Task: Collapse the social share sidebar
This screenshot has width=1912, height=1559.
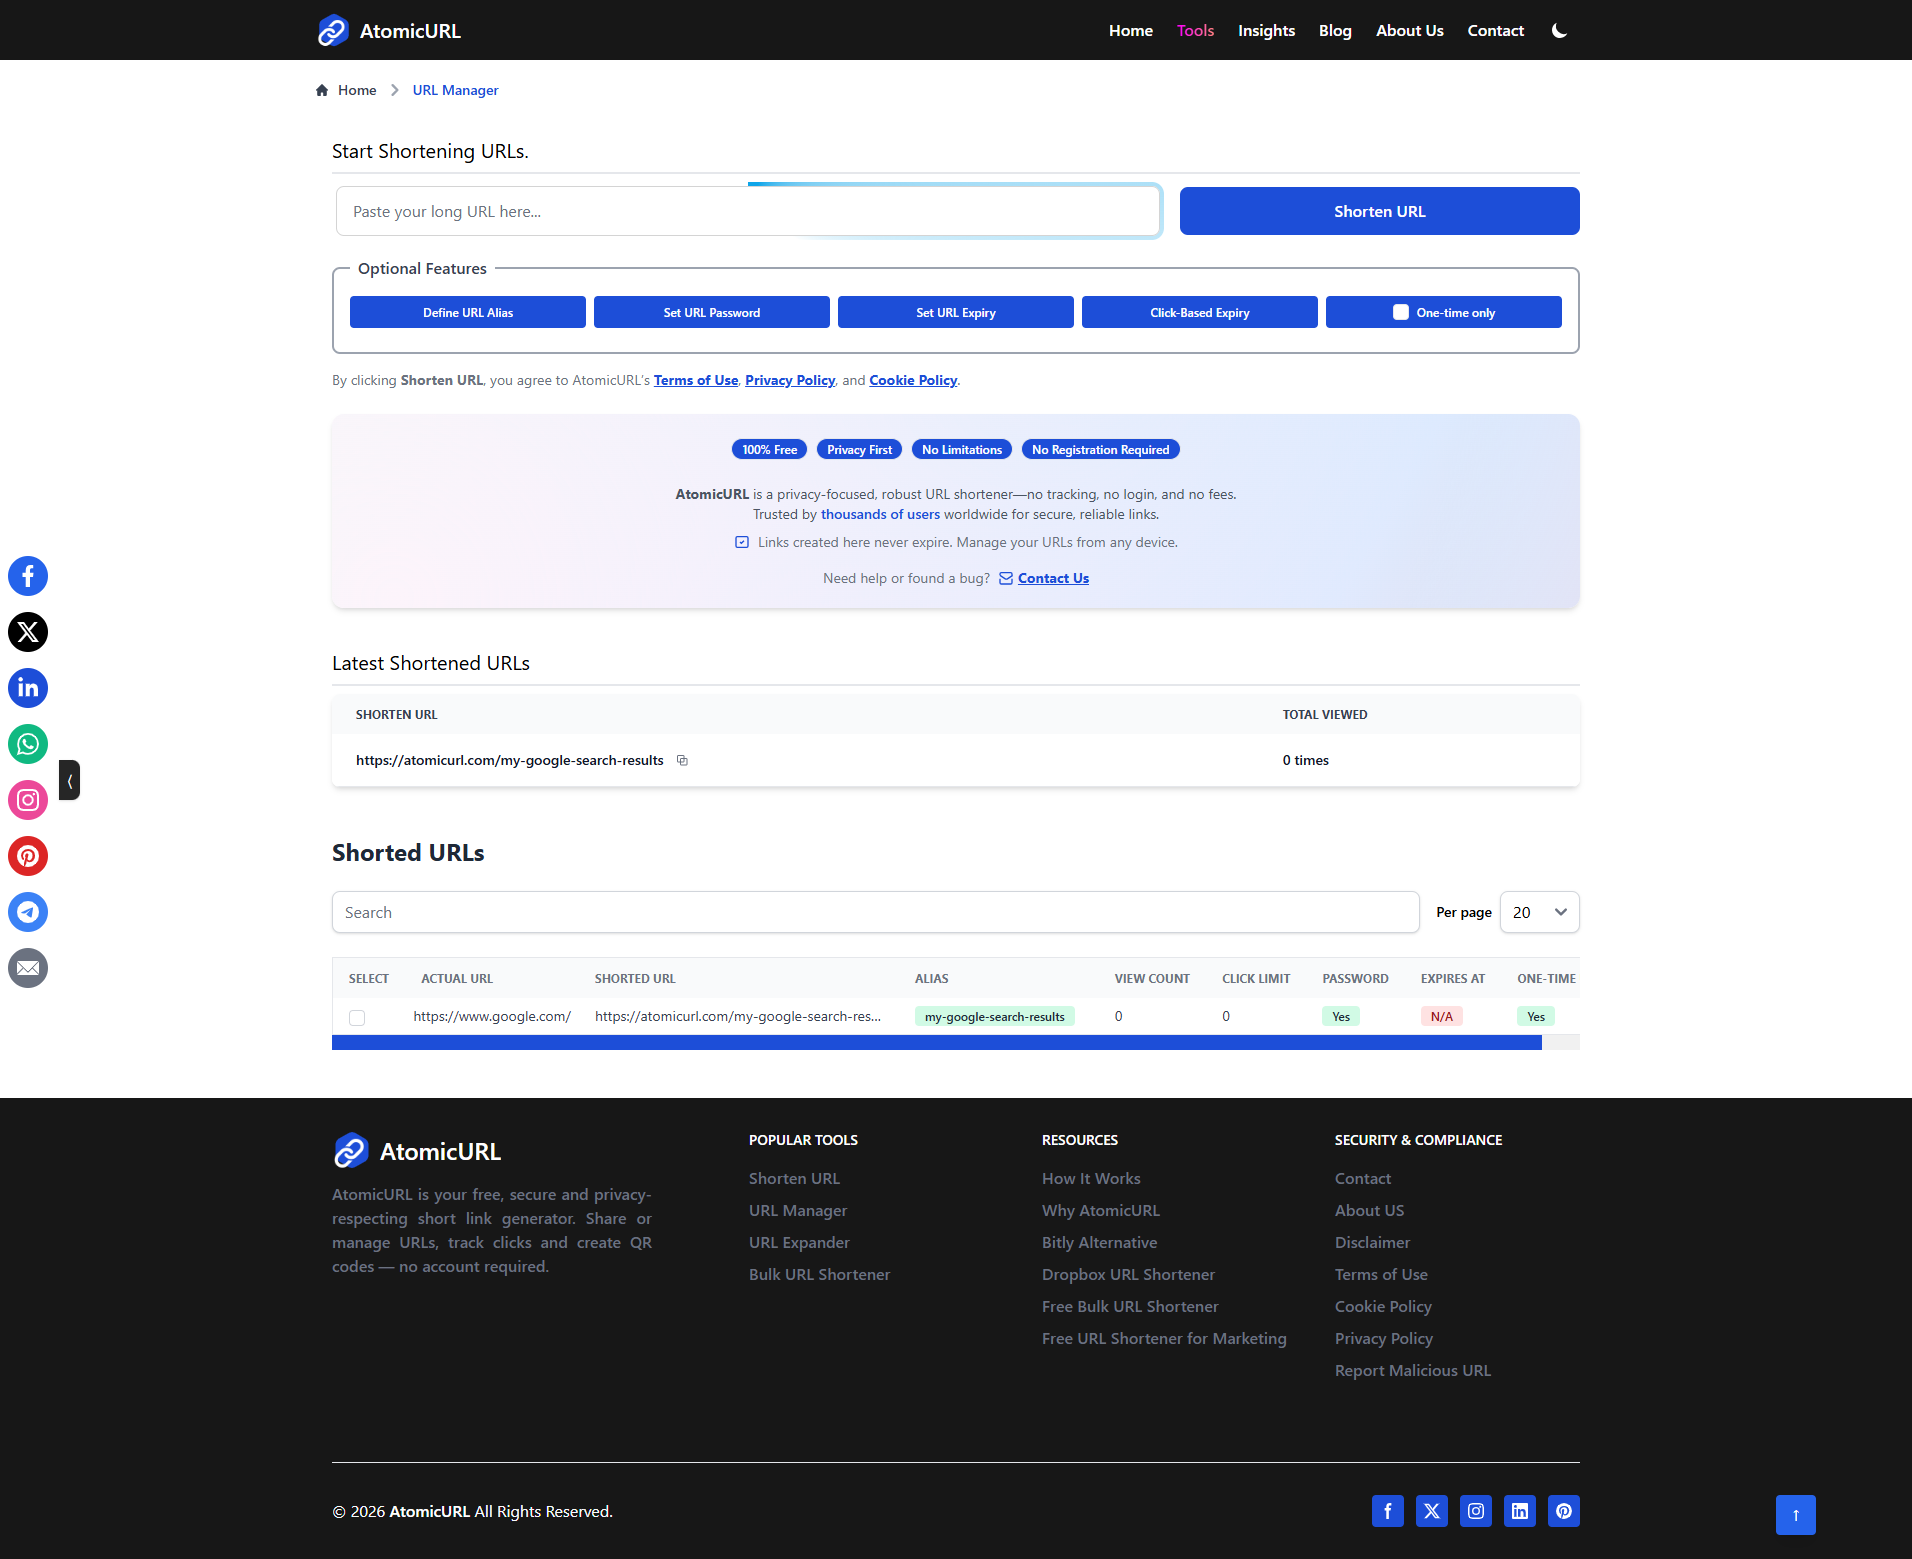Action: coord(69,780)
